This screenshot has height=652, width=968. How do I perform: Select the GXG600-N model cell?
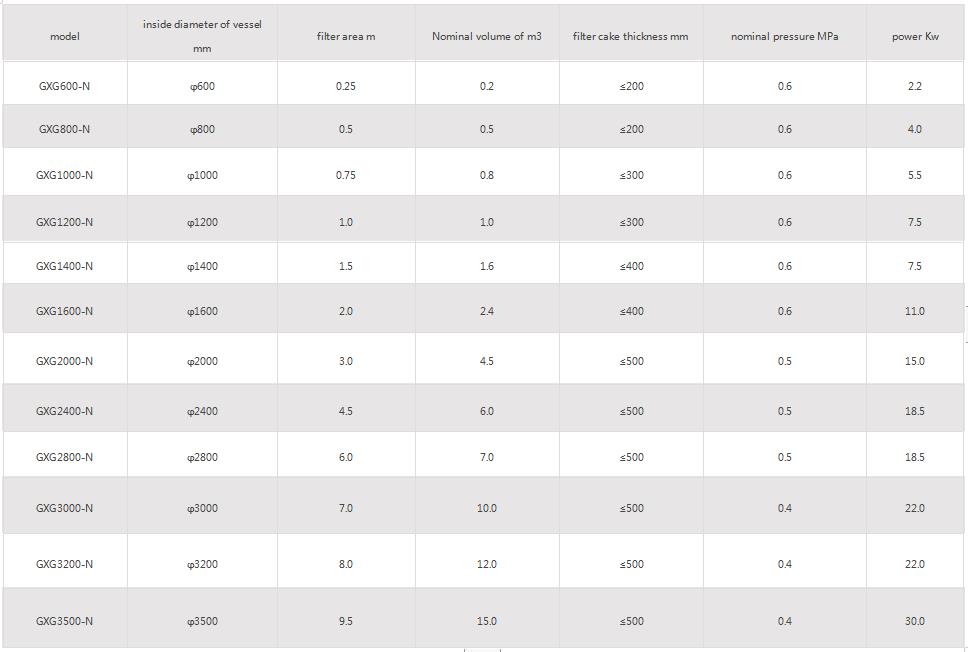[64, 86]
